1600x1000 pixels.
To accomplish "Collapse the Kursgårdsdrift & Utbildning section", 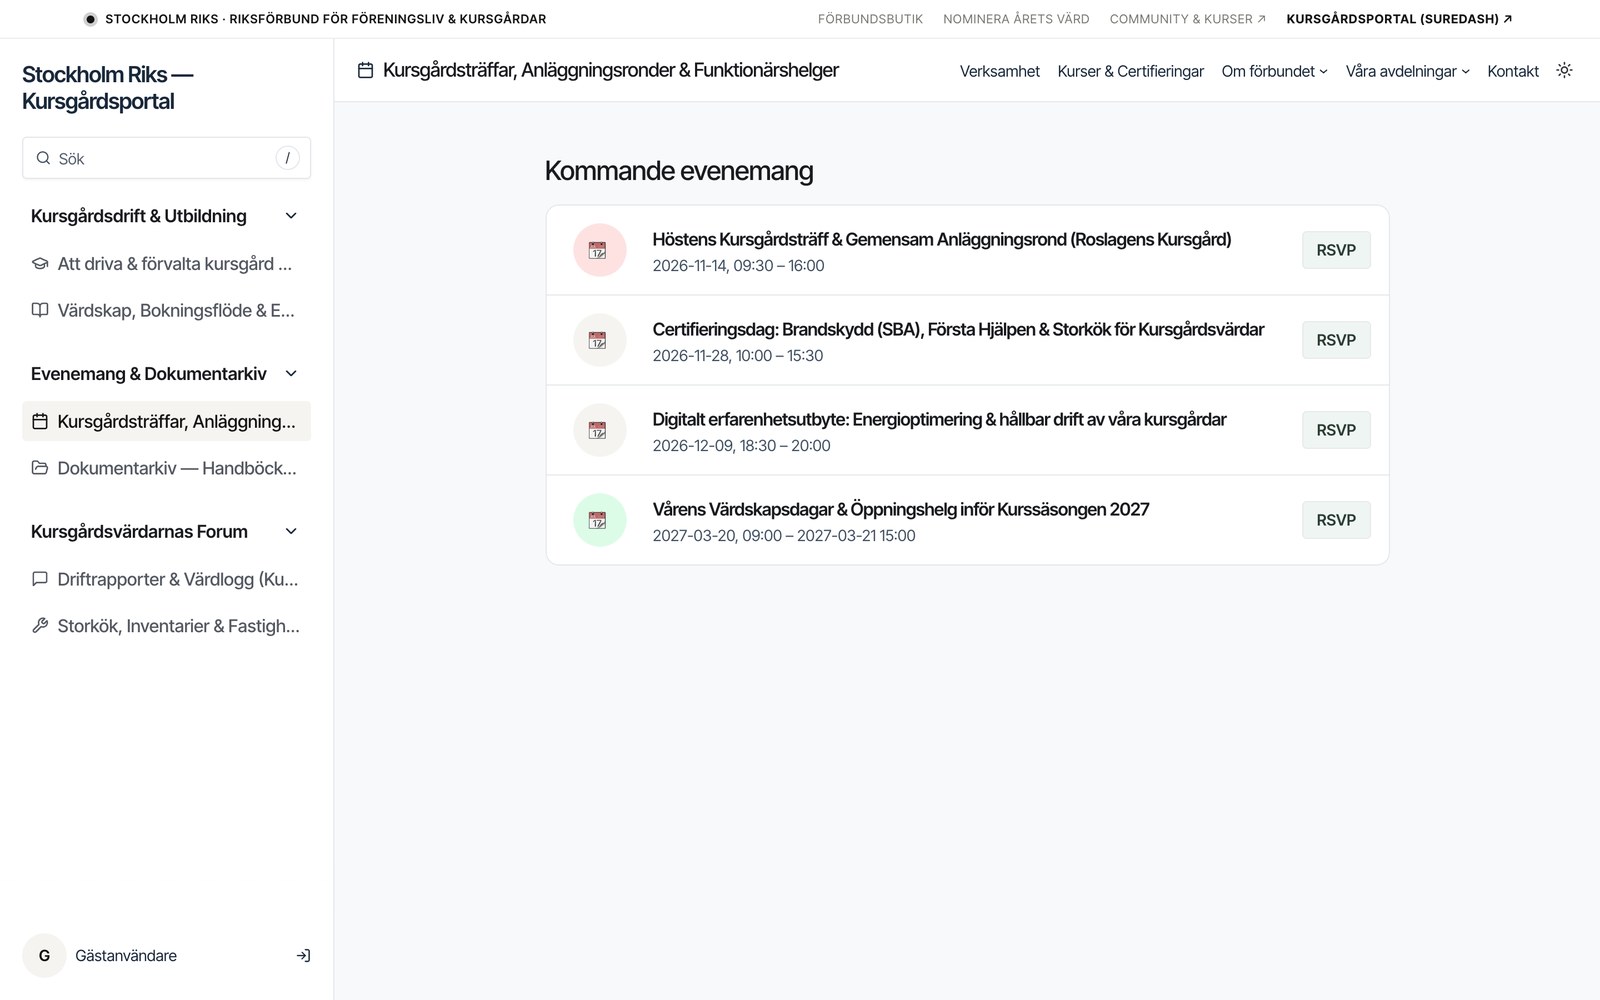I will pos(291,216).
